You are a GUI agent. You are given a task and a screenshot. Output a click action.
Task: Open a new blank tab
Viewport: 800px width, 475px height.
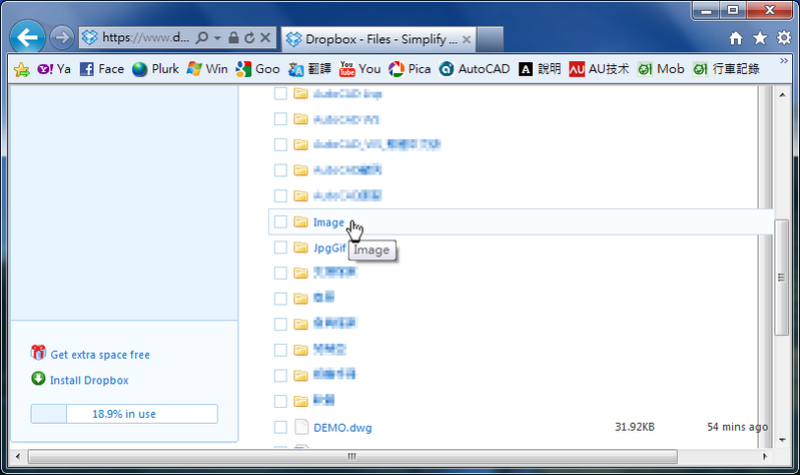[490, 39]
